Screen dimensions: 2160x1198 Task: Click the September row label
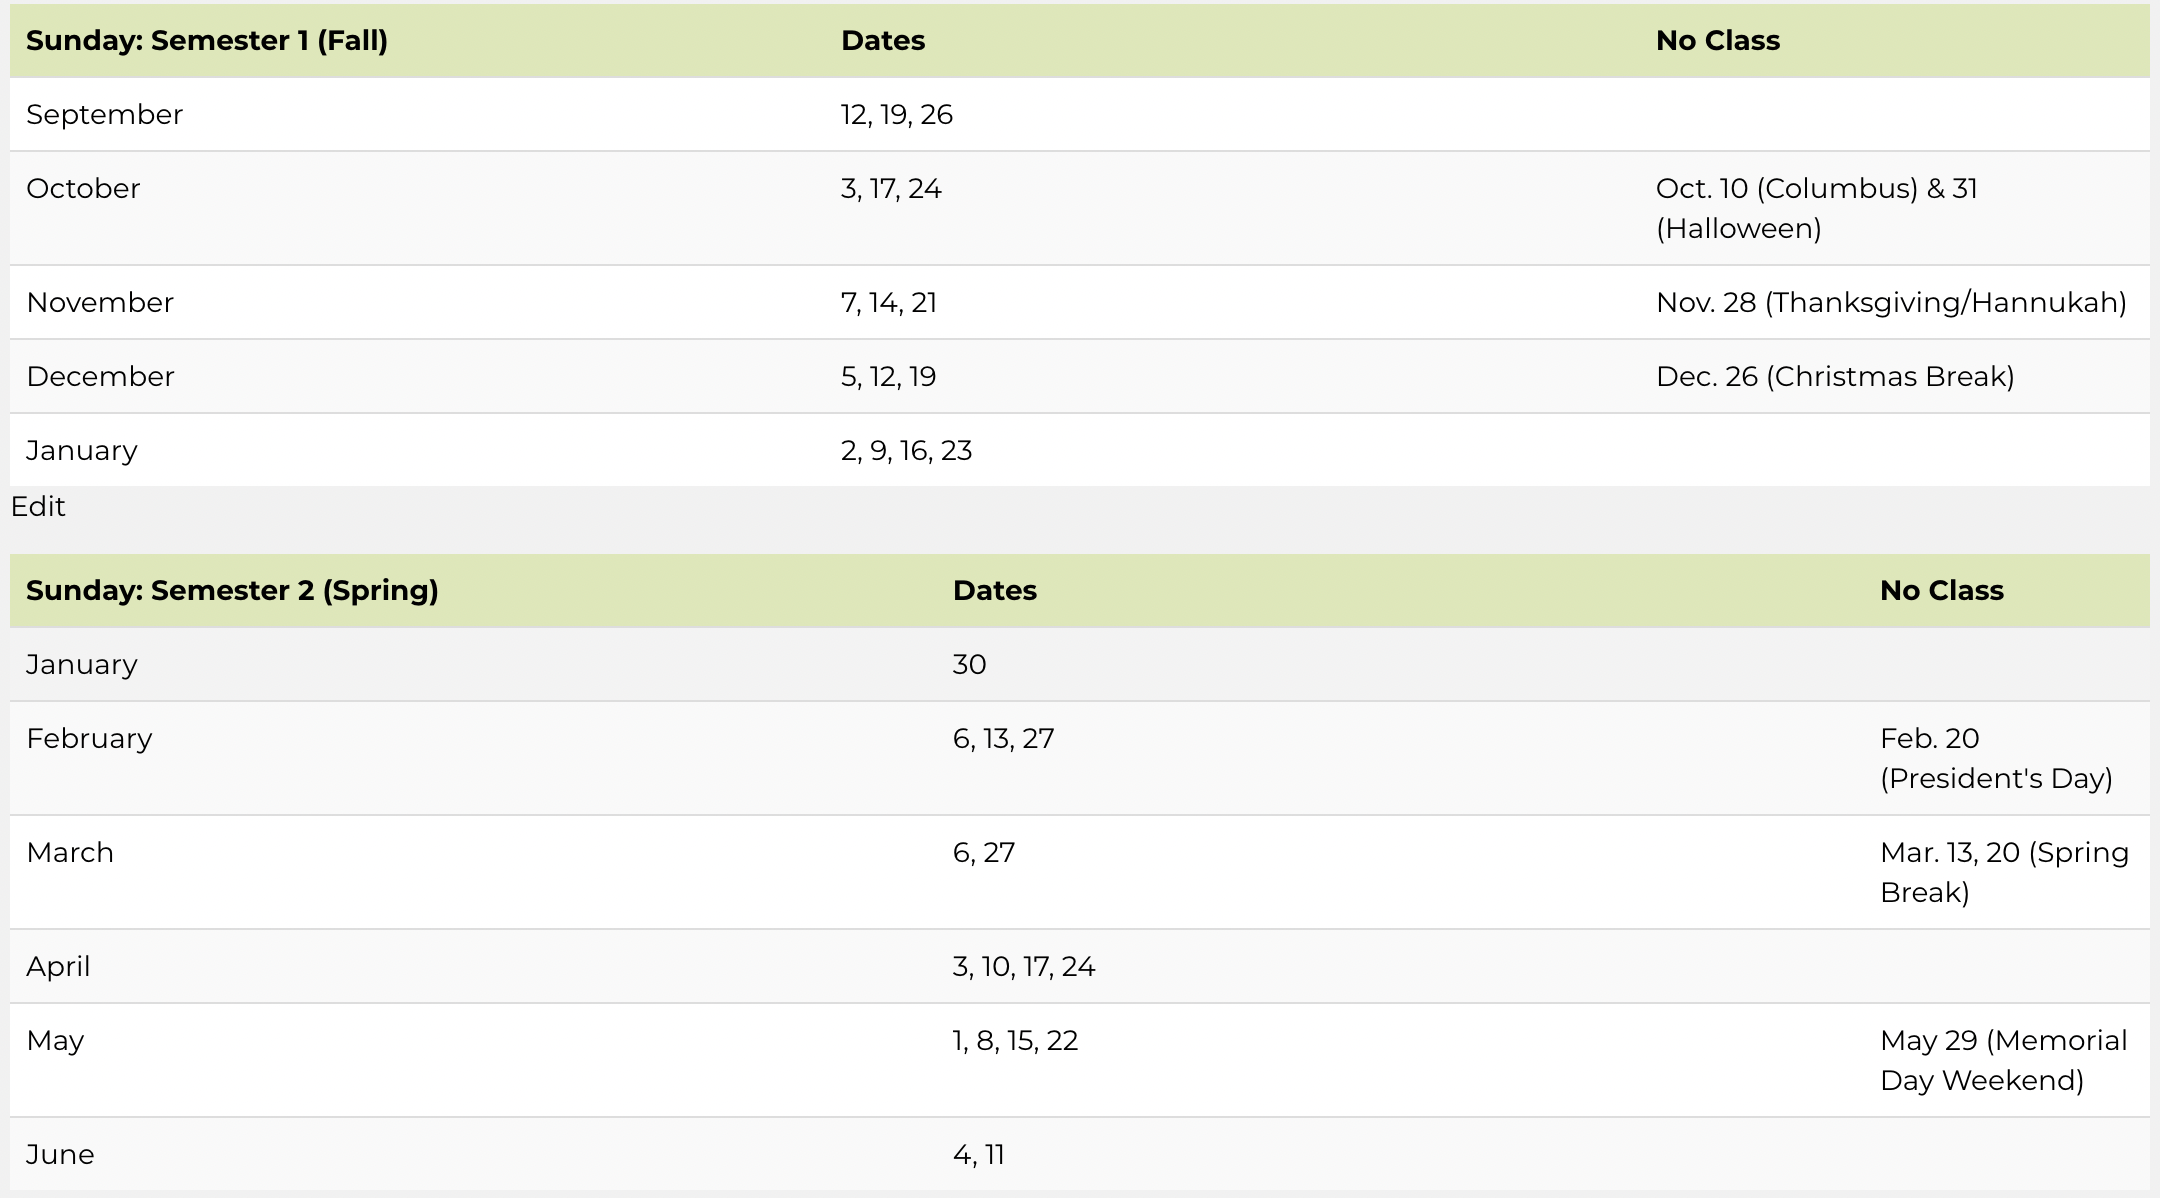point(104,115)
